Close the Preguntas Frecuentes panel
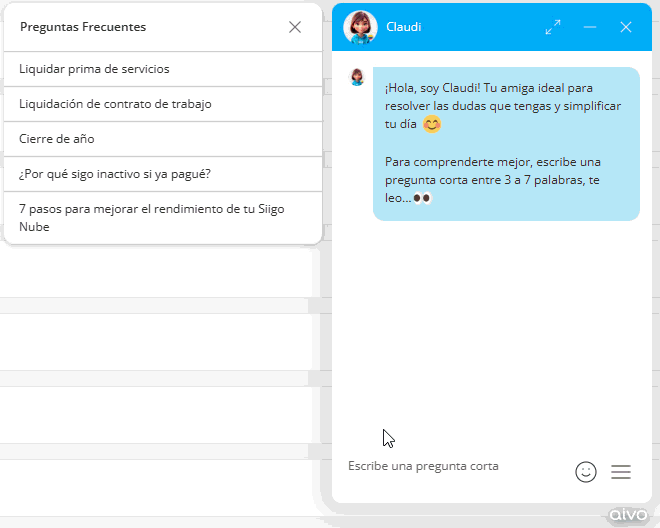The width and height of the screenshot is (660, 528). point(295,27)
